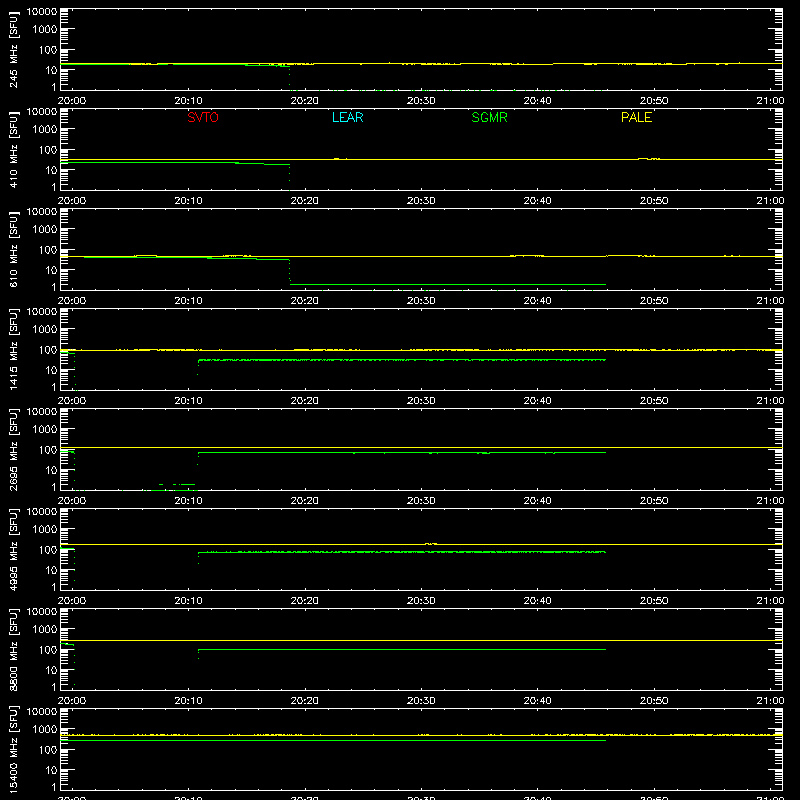800x800 pixels.
Task: Click the 20:30 time label under the 8800 MHz plot
Action: click(x=421, y=701)
